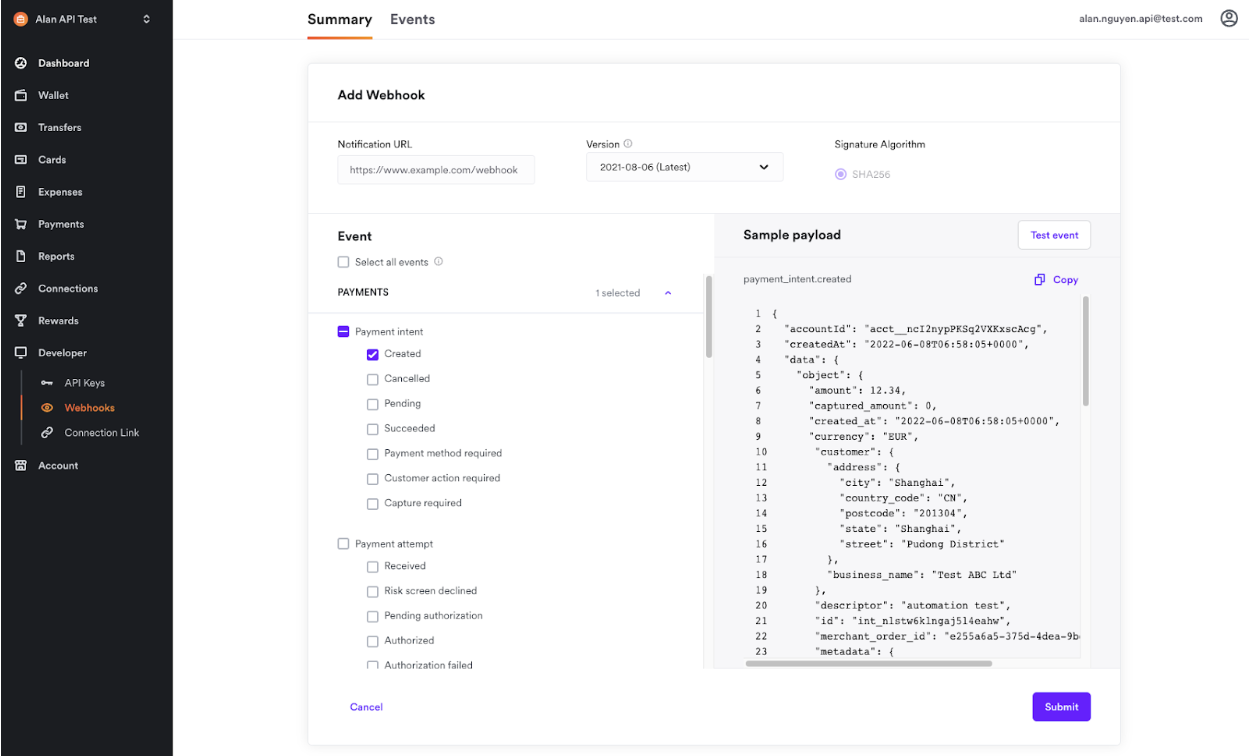Viewport: 1252px width, 756px height.
Task: Click the Rewards trophy icon
Action: point(20,321)
